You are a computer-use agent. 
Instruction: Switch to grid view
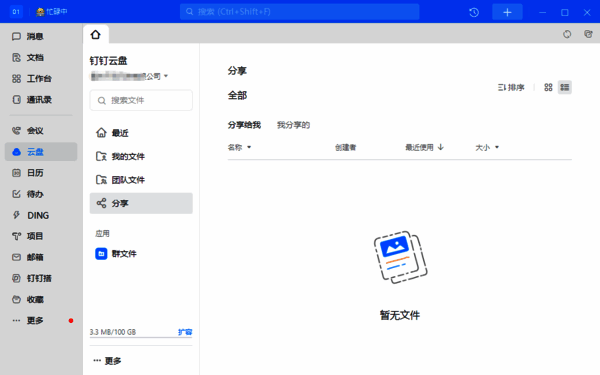(x=548, y=87)
